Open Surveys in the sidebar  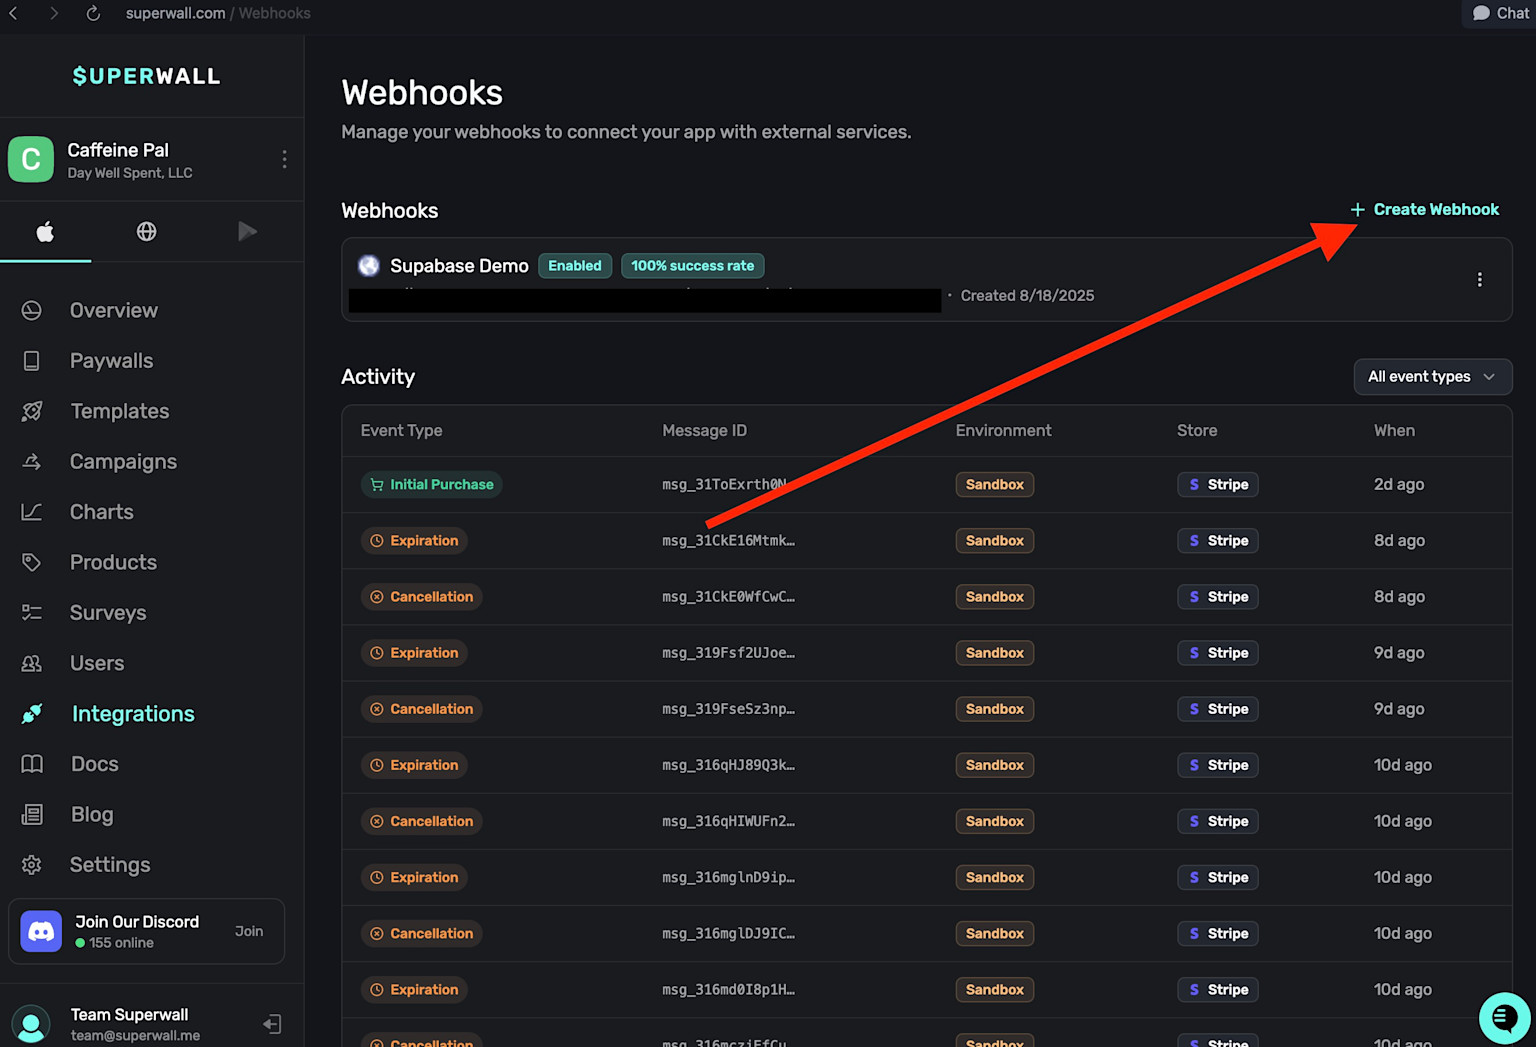[108, 613]
